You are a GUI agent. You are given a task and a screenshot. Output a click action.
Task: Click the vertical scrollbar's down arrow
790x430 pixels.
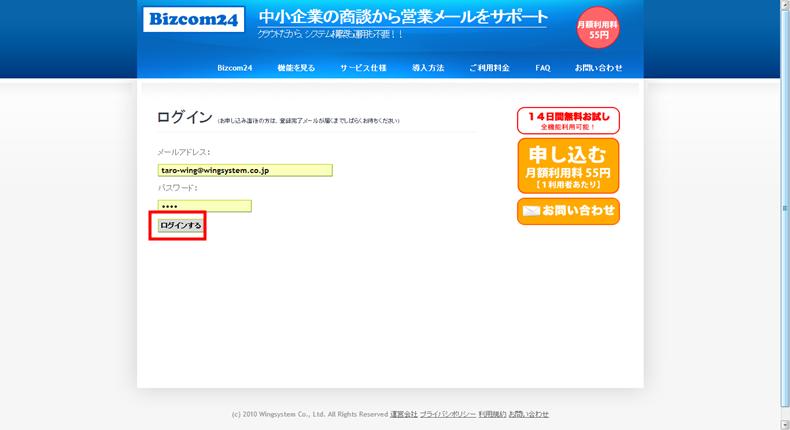pyautogui.click(x=783, y=424)
